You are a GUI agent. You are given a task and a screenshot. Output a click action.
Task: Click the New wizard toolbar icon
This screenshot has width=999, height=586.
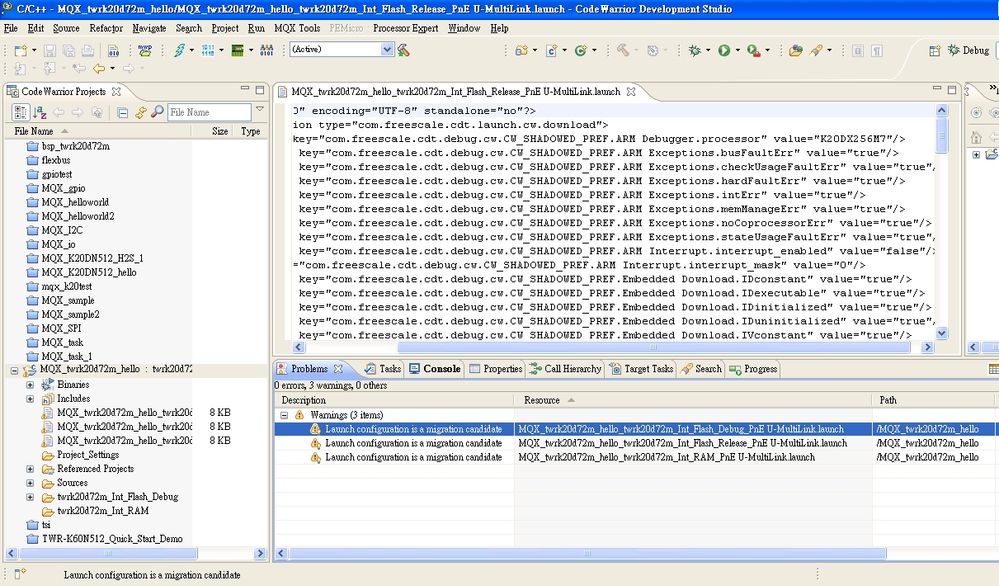(20, 50)
